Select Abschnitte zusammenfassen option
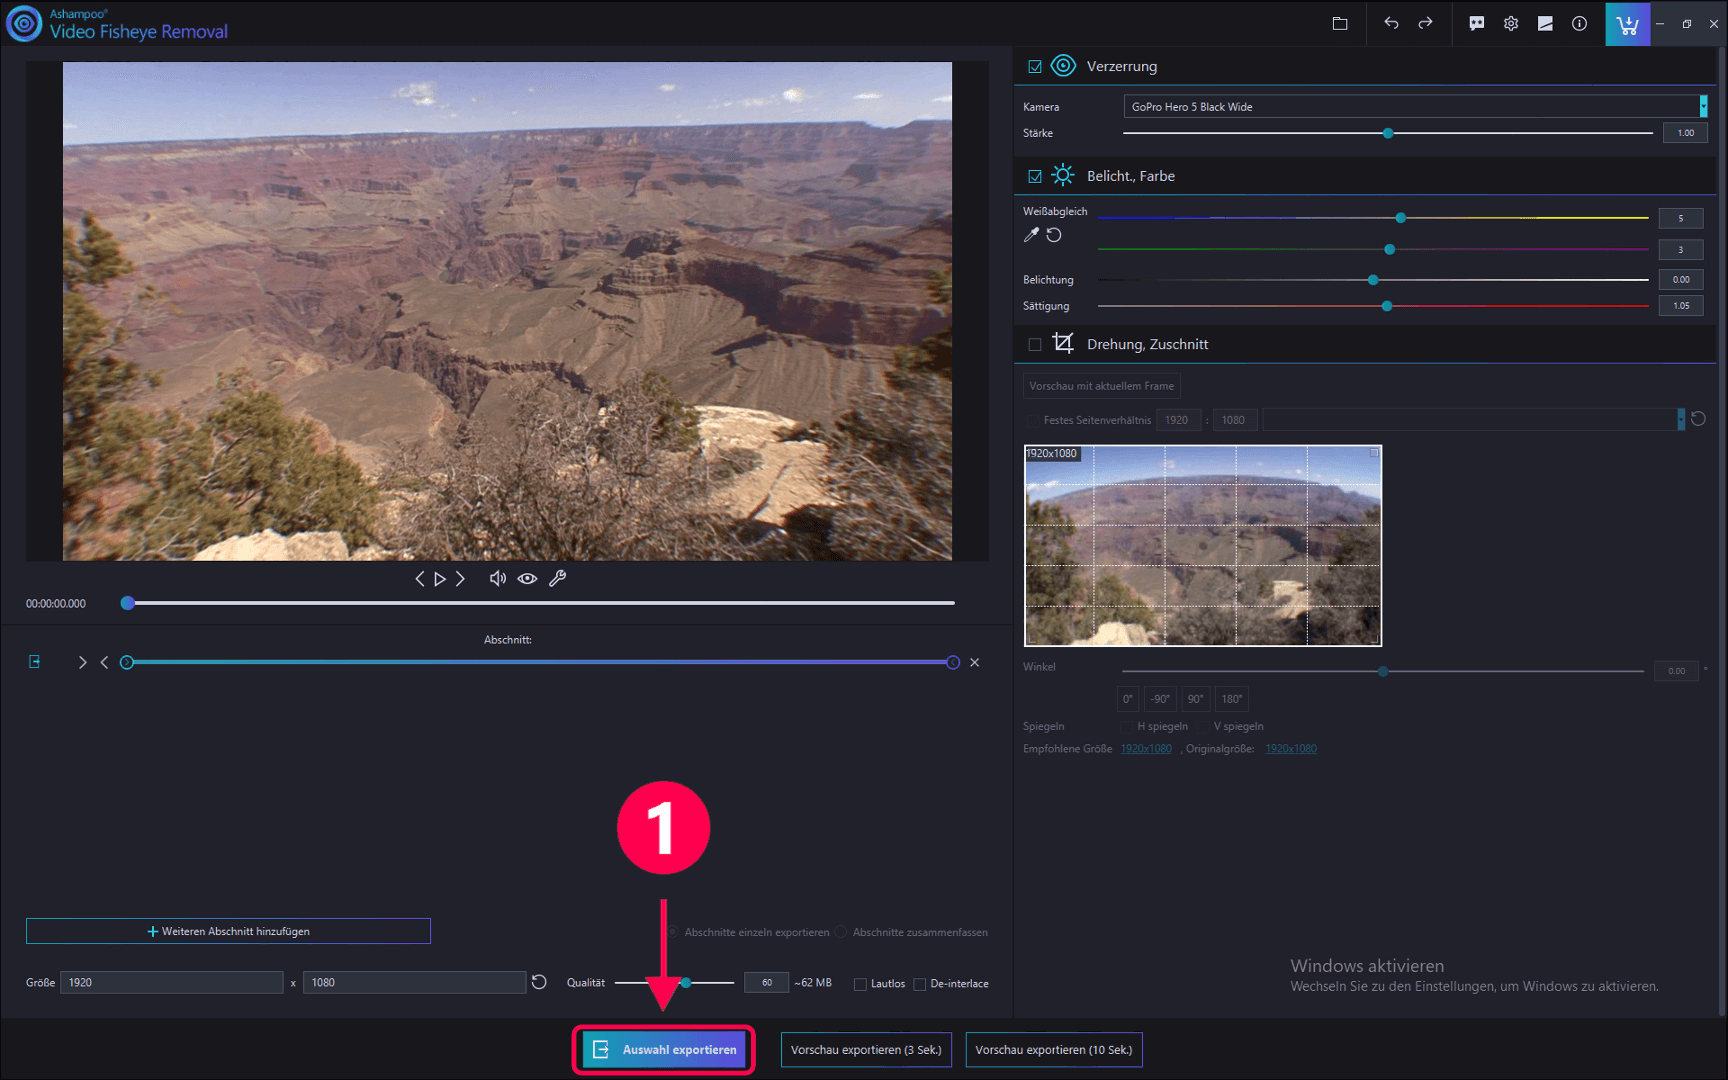The image size is (1728, 1080). point(841,932)
